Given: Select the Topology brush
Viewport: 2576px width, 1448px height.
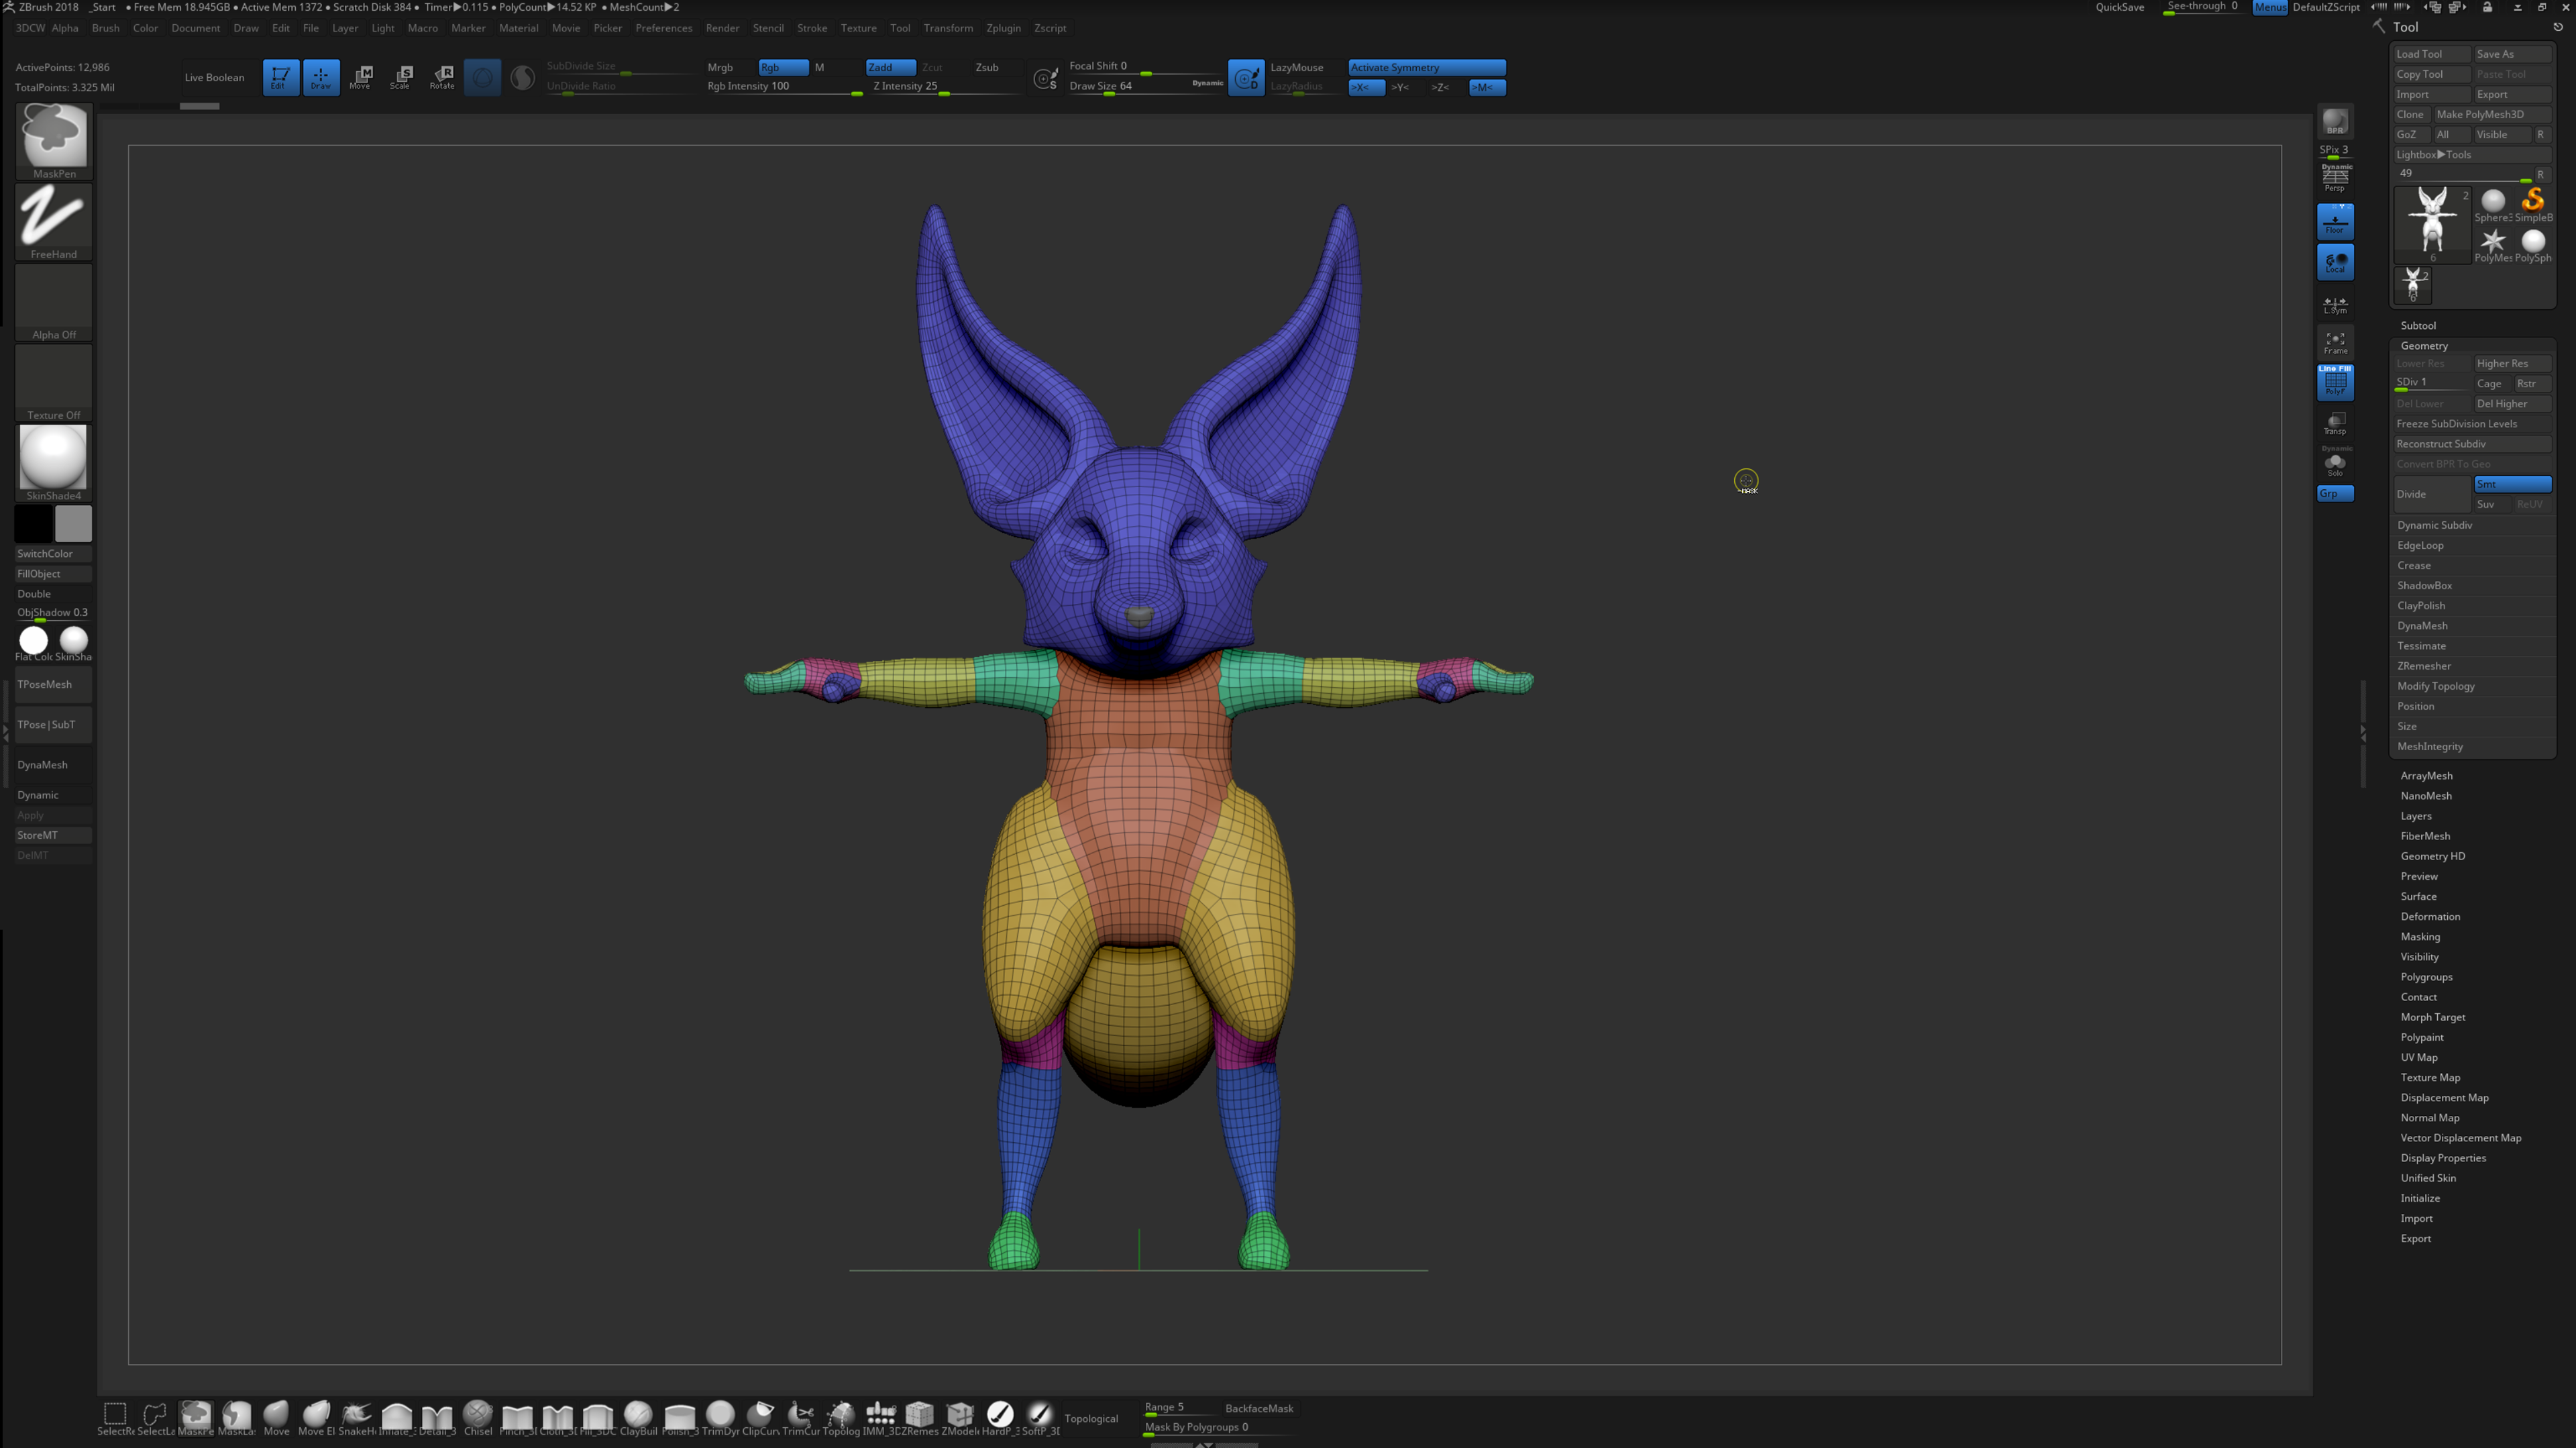Looking at the screenshot, I should tap(841, 1418).
